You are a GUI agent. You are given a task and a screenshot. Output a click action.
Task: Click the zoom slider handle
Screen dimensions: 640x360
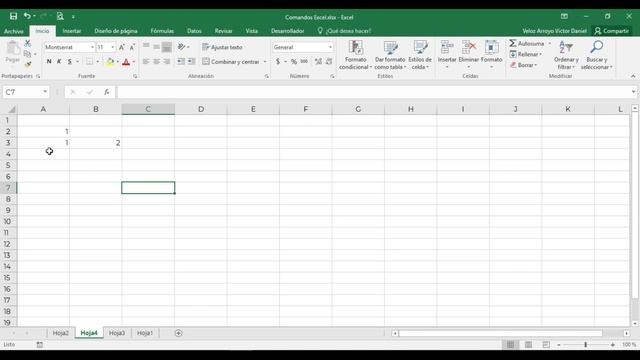click(585, 345)
